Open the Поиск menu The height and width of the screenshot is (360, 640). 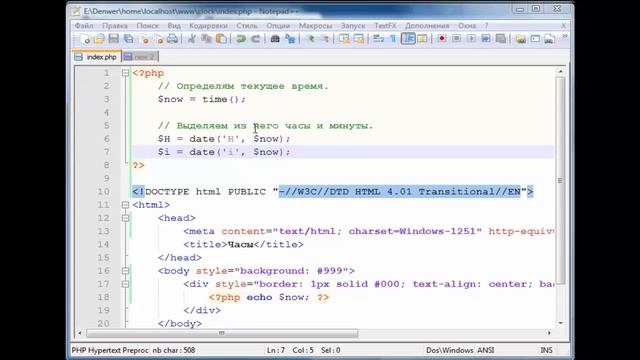tap(147, 26)
